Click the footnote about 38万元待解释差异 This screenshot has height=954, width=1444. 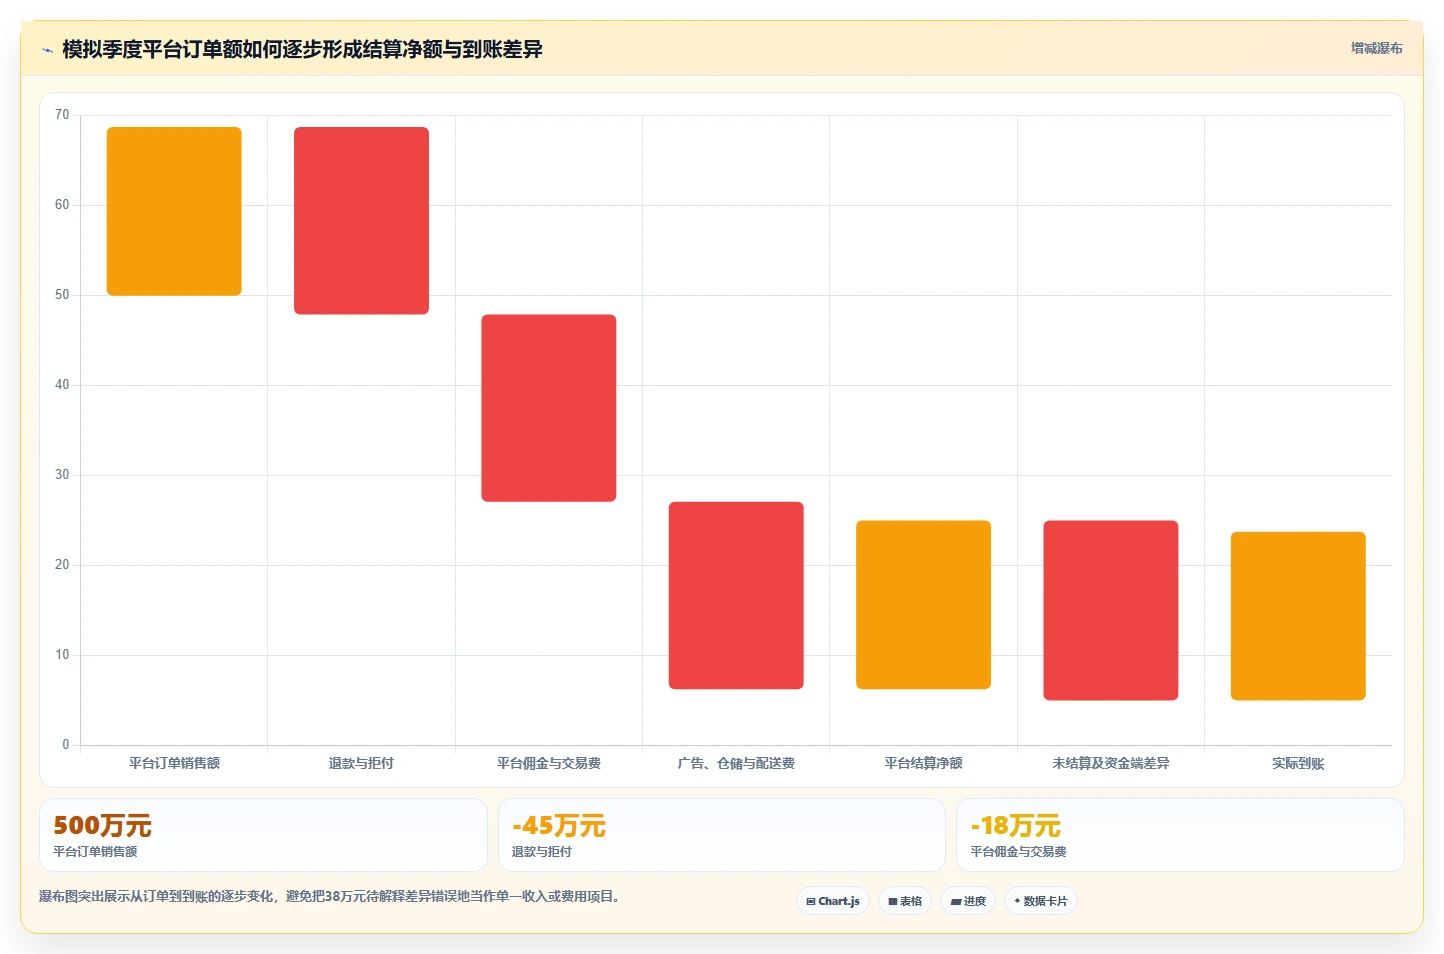(x=332, y=896)
